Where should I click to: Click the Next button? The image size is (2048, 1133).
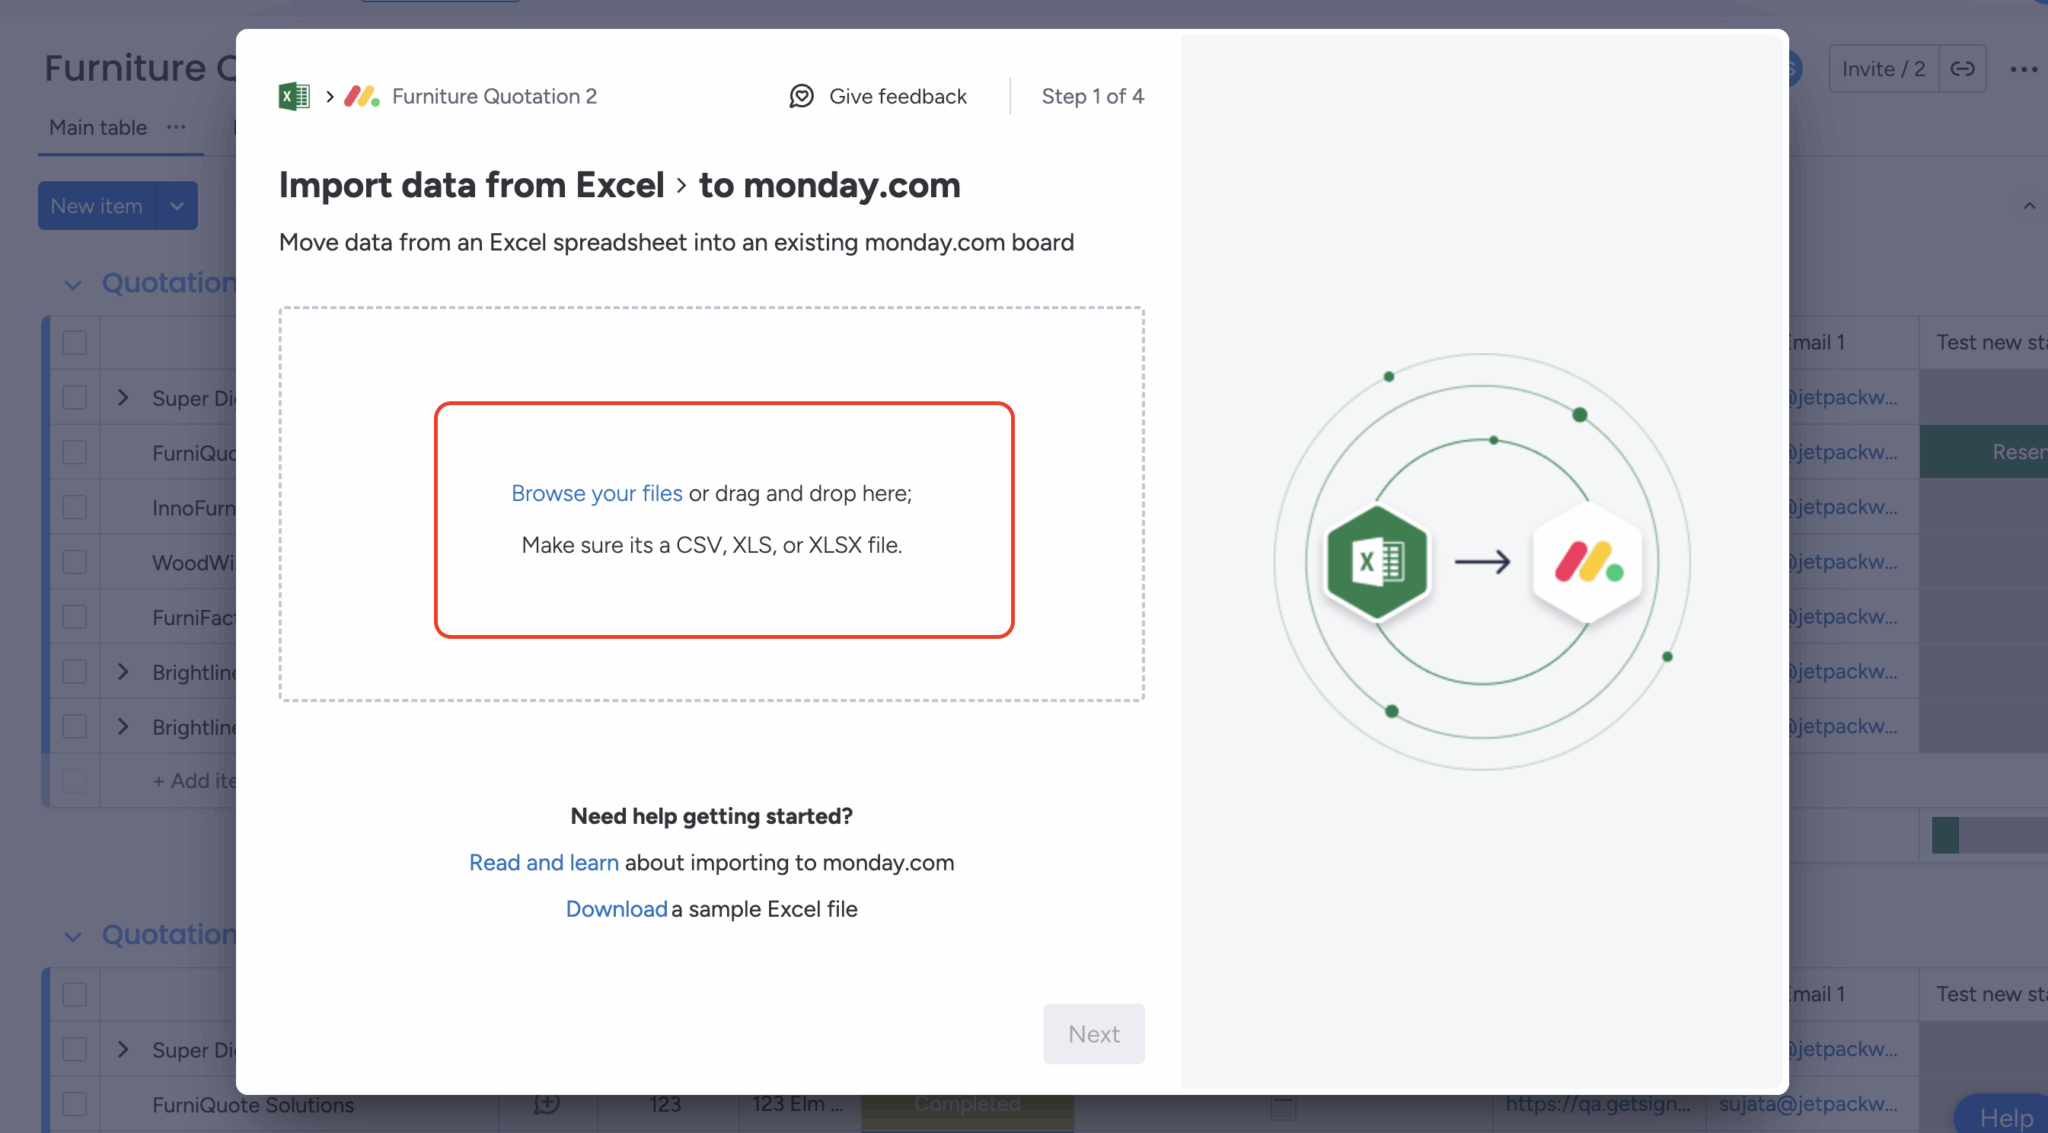click(x=1094, y=1034)
